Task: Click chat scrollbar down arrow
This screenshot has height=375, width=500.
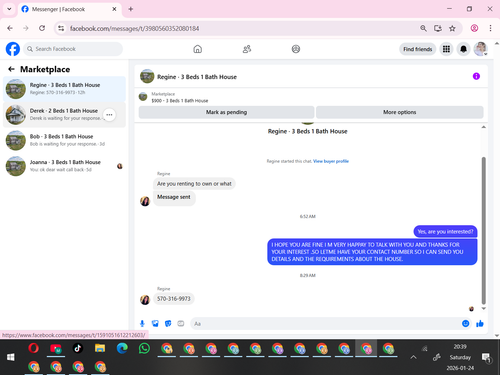Action: pos(483,308)
